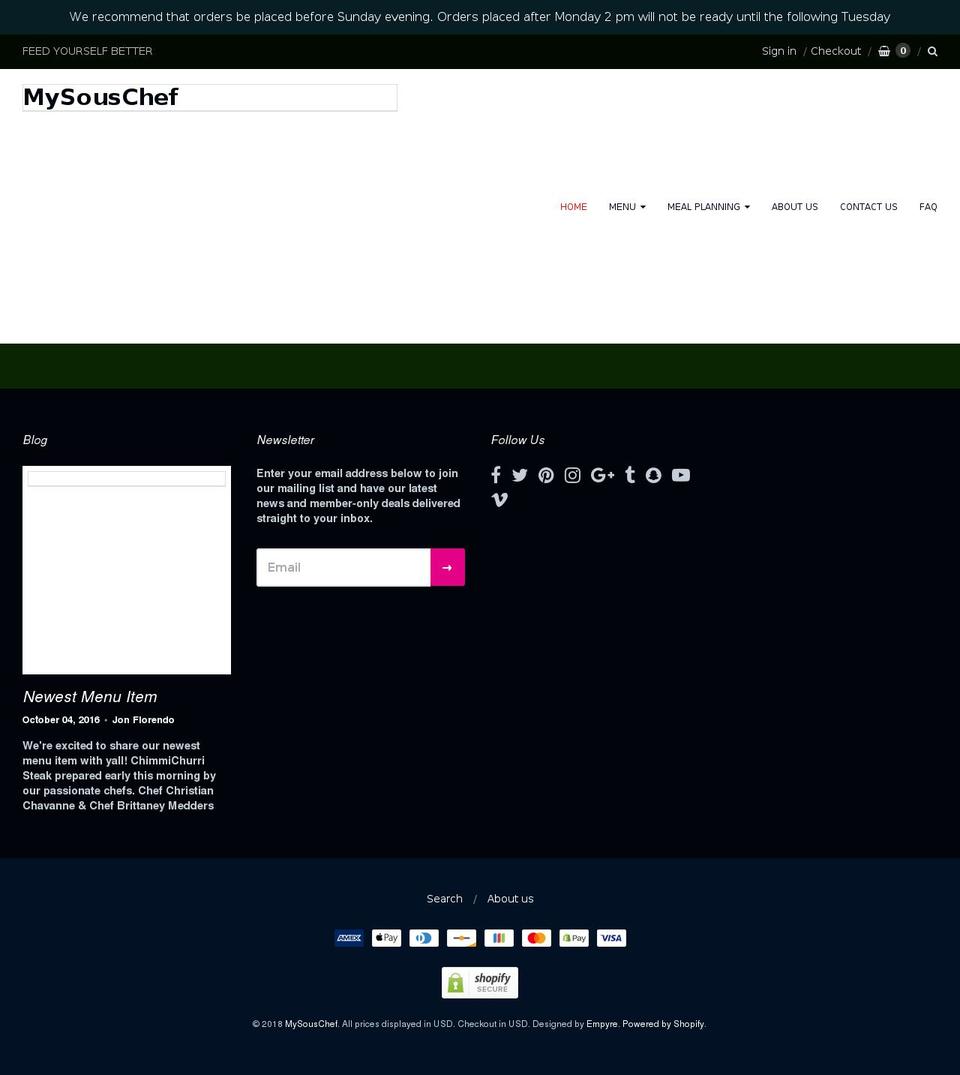This screenshot has height=1075, width=960.
Task: Click the Empyre designer link
Action: click(601, 1024)
